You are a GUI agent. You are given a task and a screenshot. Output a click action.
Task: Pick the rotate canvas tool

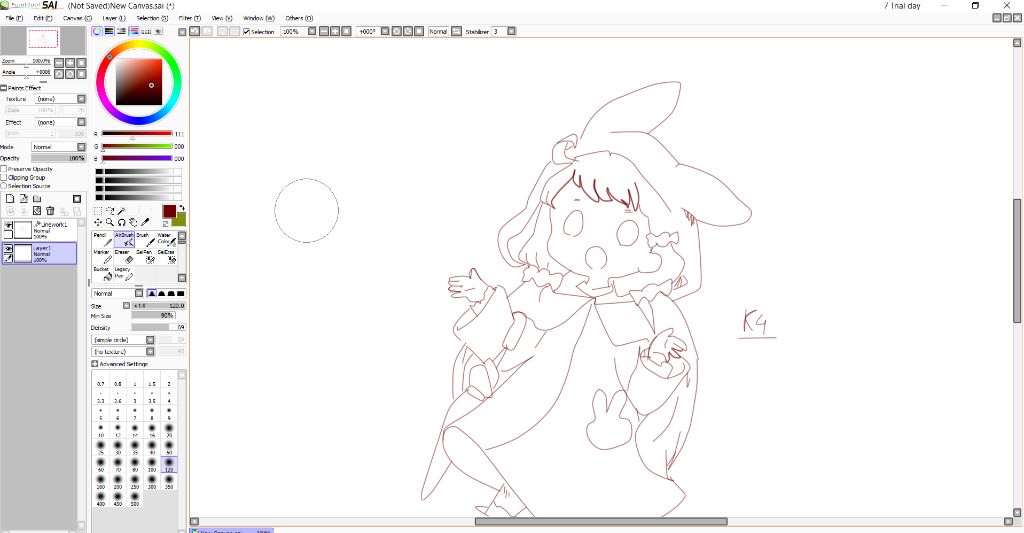[121, 223]
